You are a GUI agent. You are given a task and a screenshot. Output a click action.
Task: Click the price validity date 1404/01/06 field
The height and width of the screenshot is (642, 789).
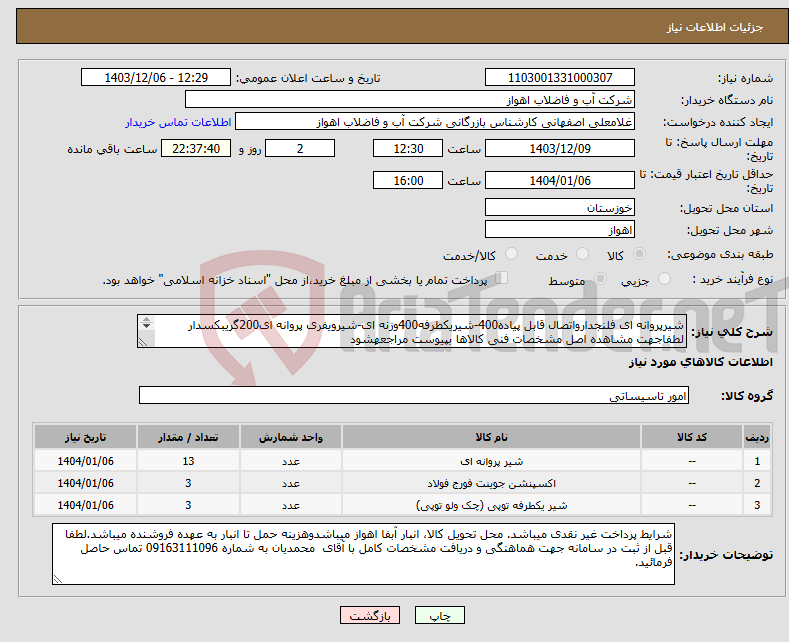click(x=560, y=180)
